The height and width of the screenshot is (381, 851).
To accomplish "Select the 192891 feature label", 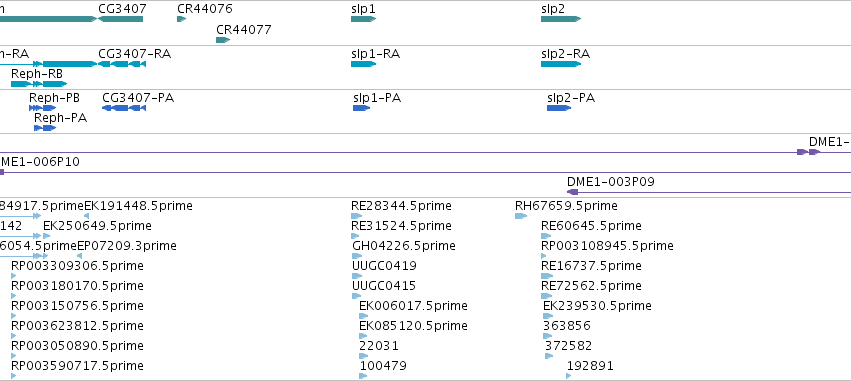I will click(590, 366).
